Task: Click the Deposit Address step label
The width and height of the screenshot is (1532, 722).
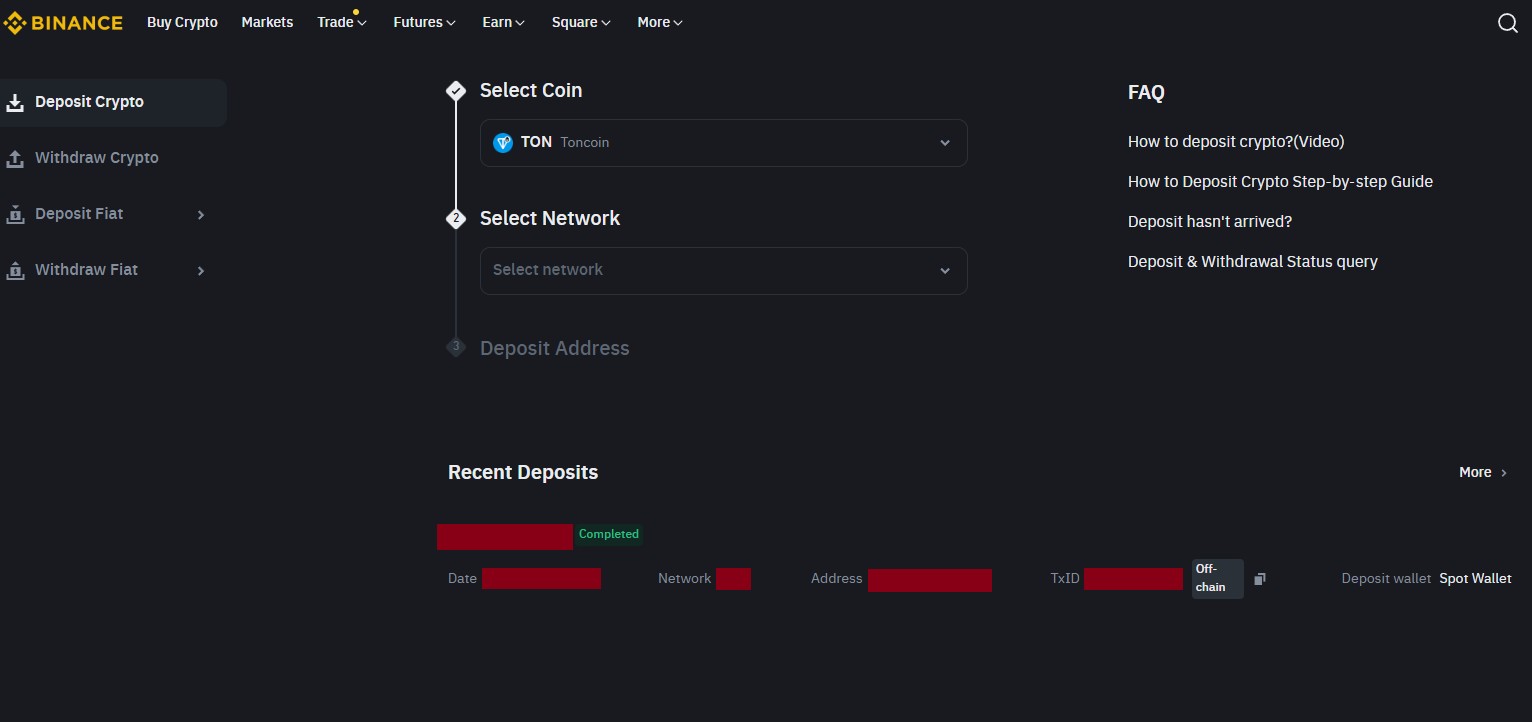Action: click(555, 349)
